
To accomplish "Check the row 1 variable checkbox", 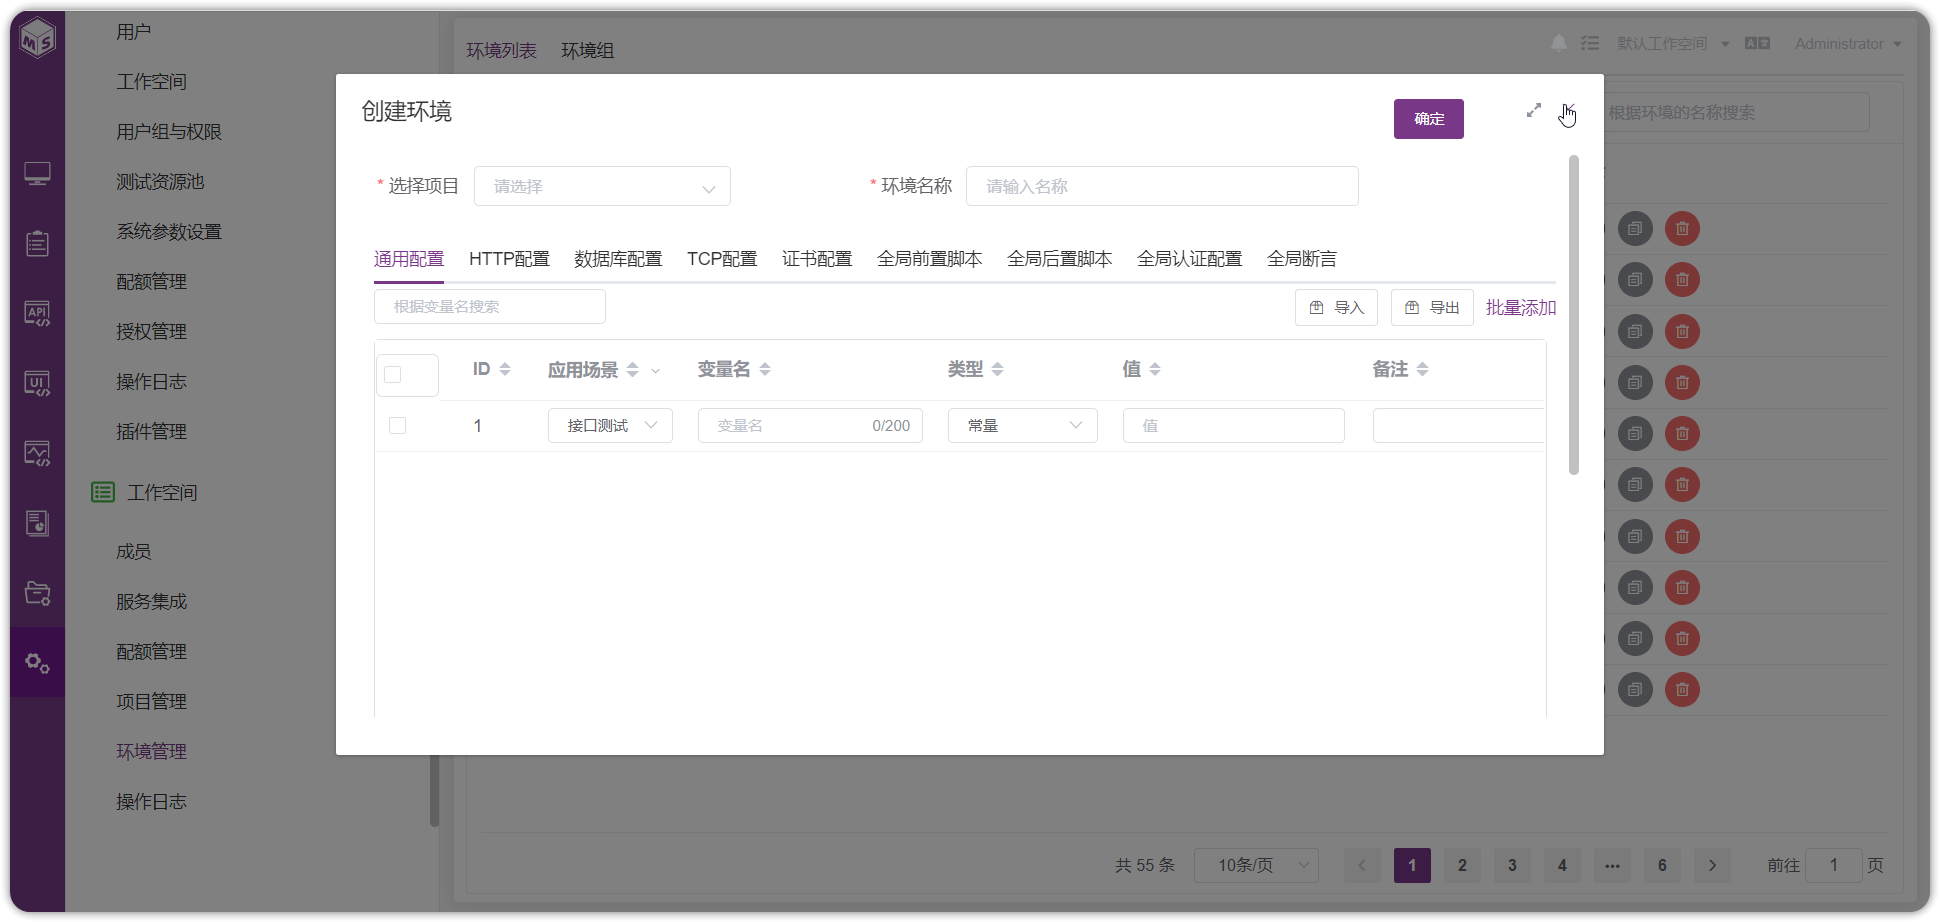I will point(397,425).
